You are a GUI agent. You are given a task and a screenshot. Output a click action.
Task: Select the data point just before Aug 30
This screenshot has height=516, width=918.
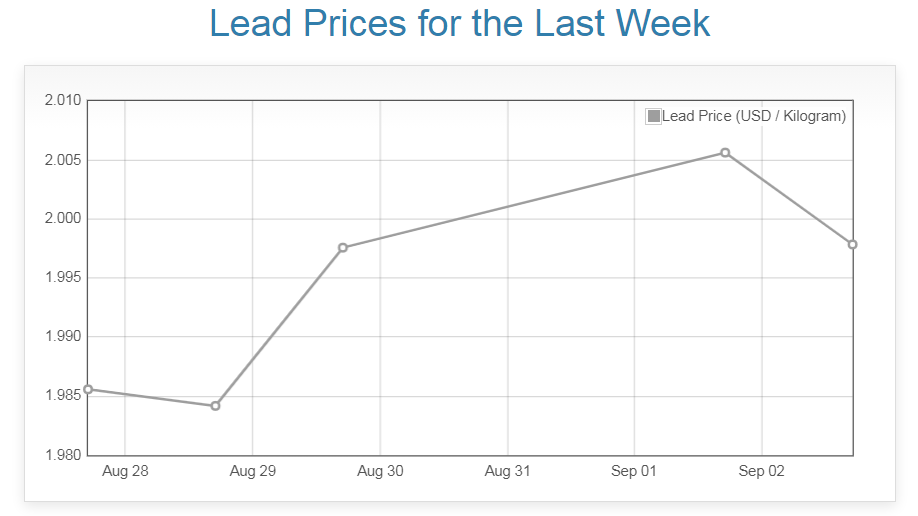[343, 248]
